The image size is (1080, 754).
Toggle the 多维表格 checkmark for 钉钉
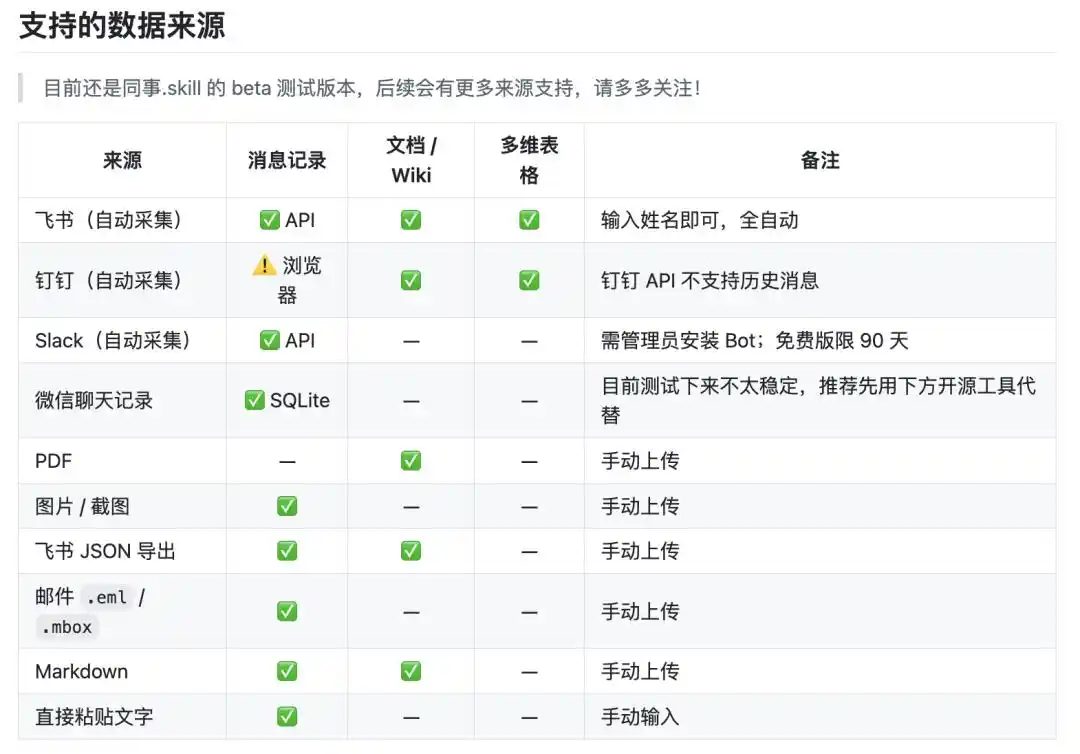tap(529, 280)
